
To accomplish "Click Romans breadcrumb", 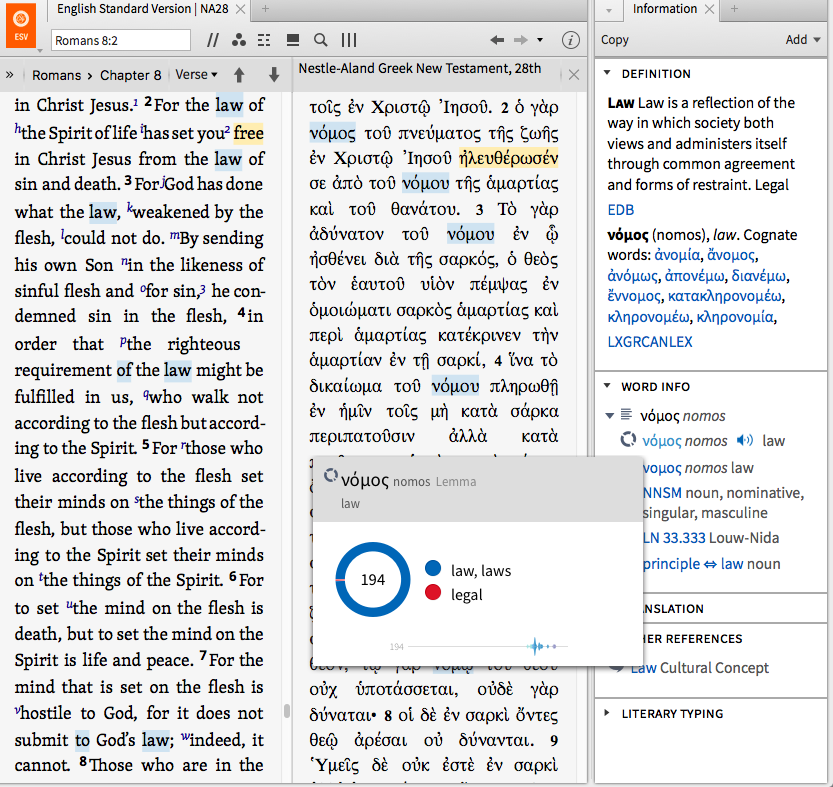I will [x=56, y=75].
